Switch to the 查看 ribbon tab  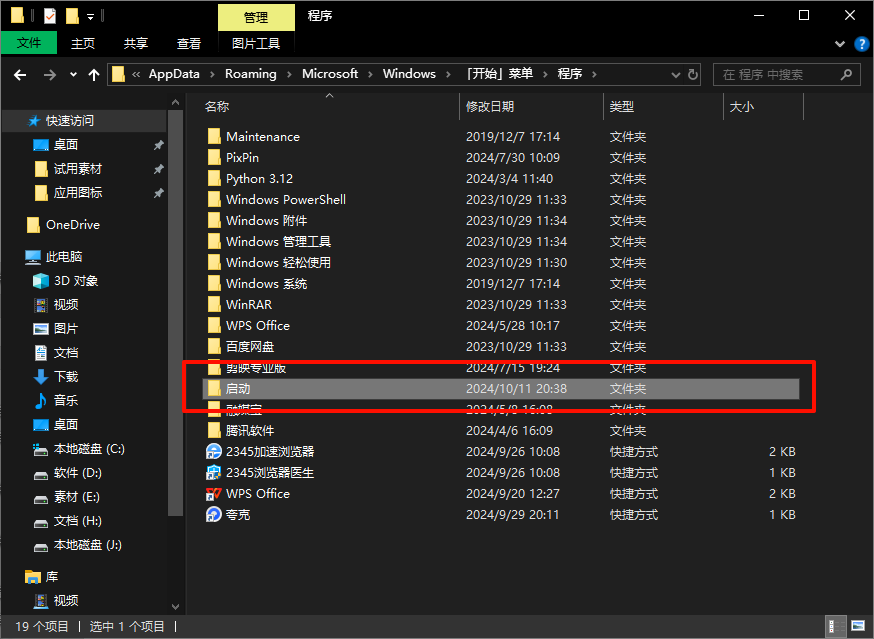pos(188,43)
